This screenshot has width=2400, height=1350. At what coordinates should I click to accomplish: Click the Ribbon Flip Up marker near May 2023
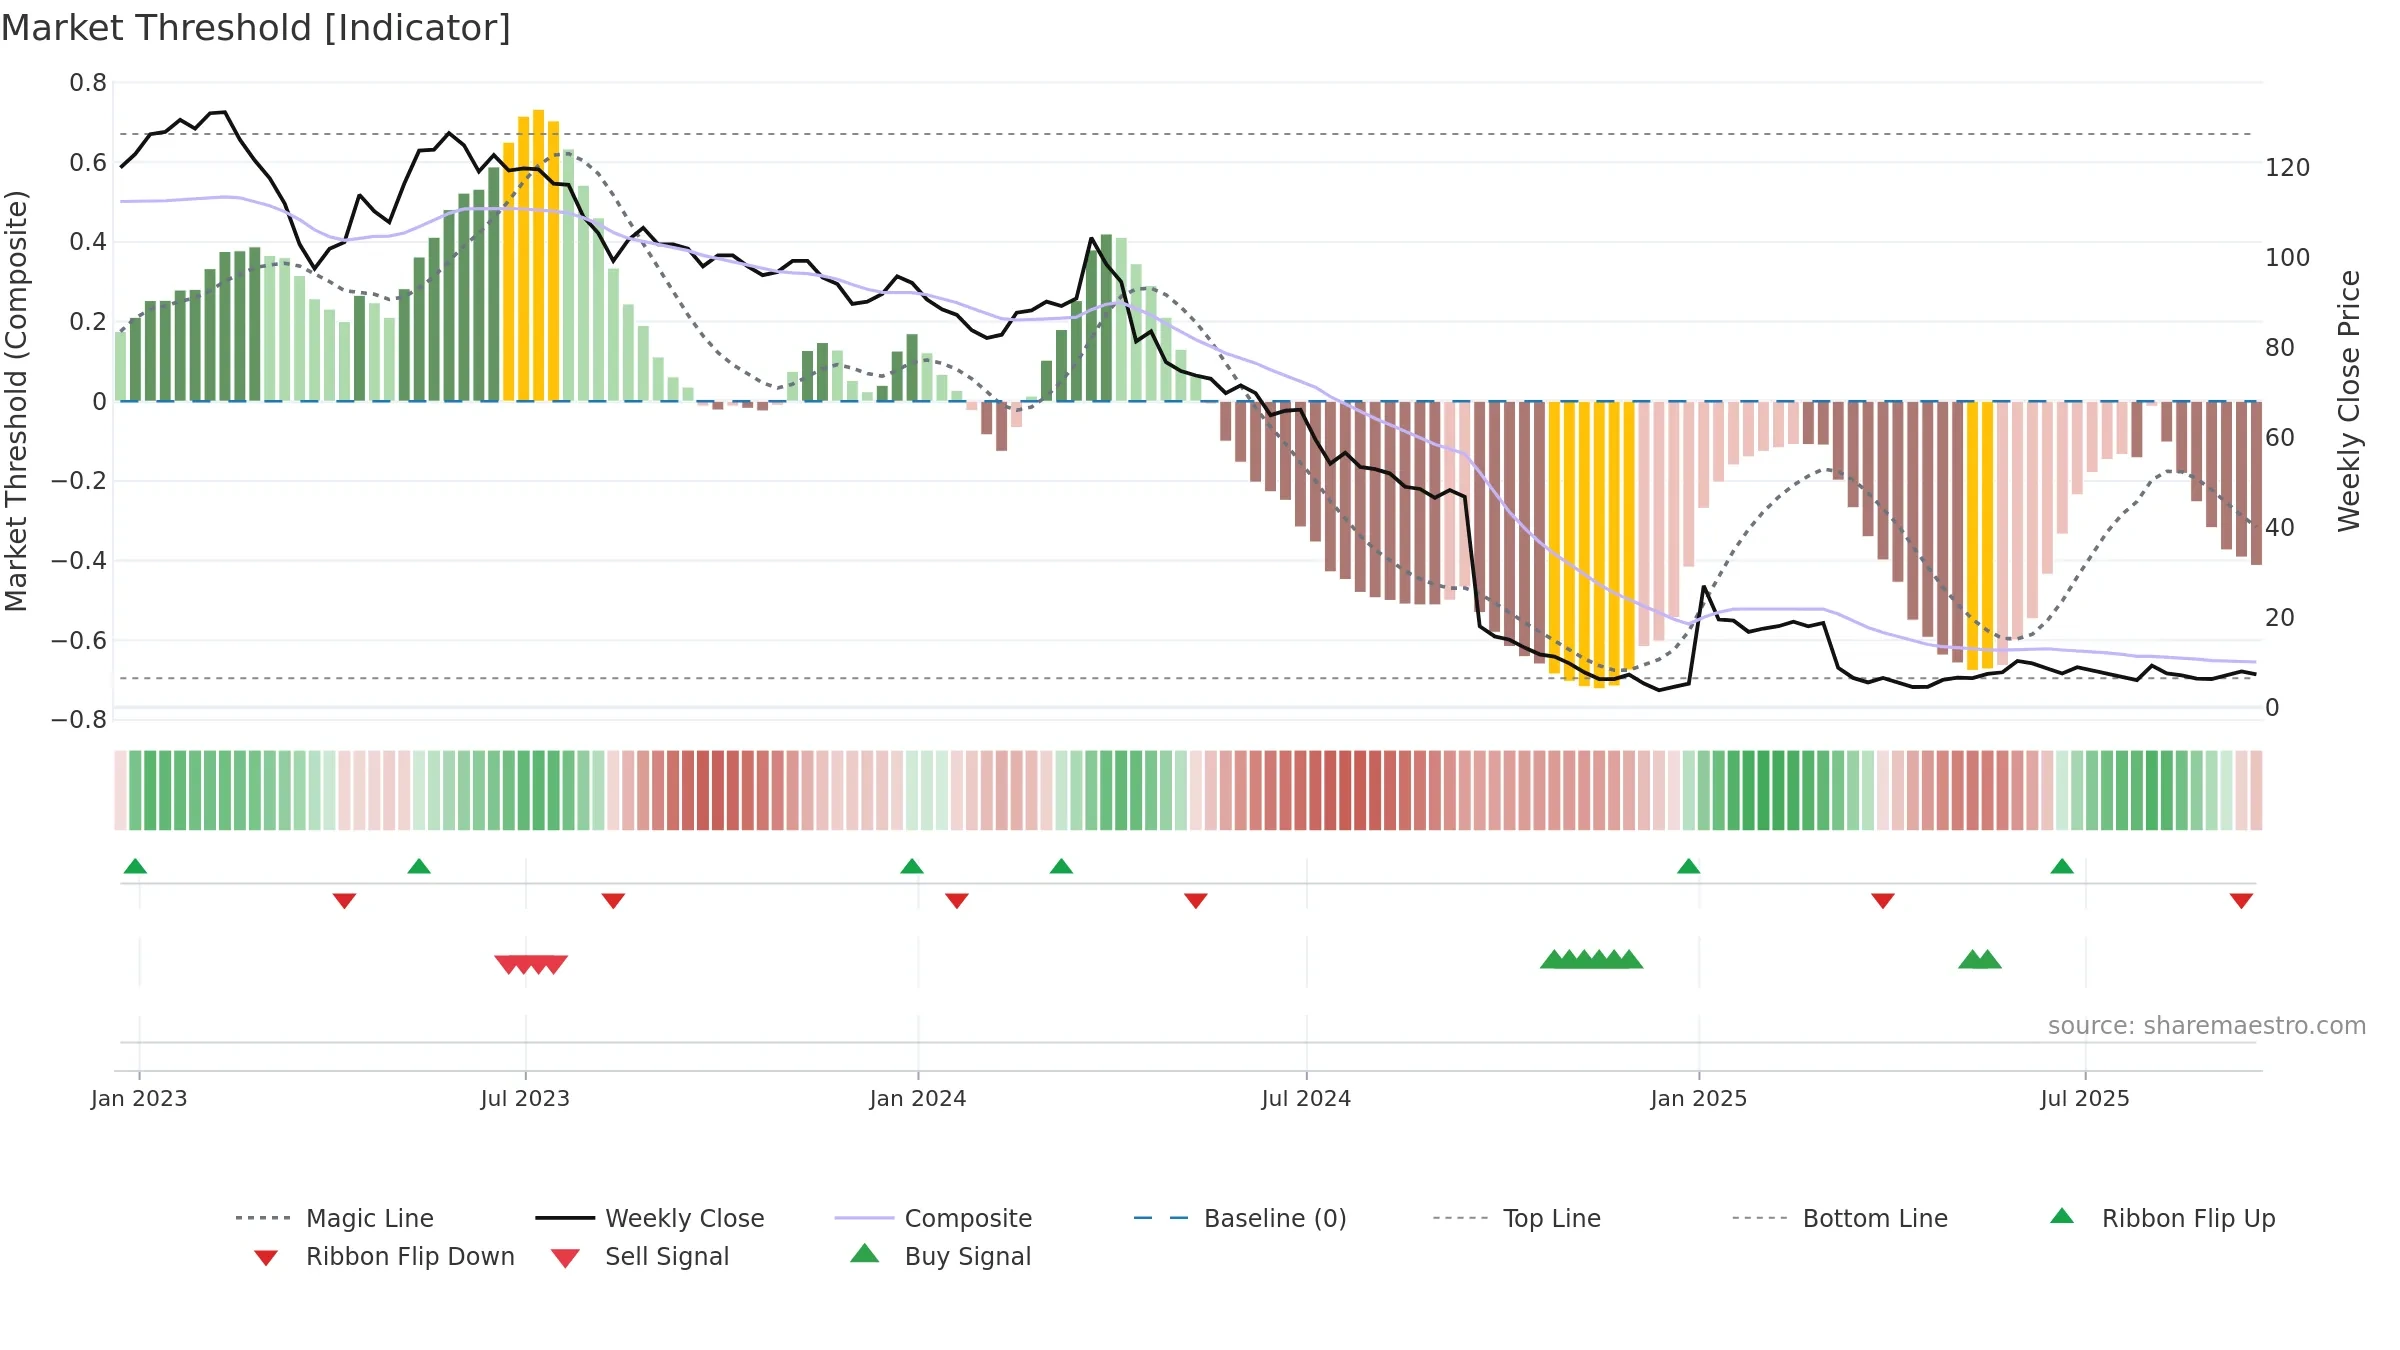419,866
